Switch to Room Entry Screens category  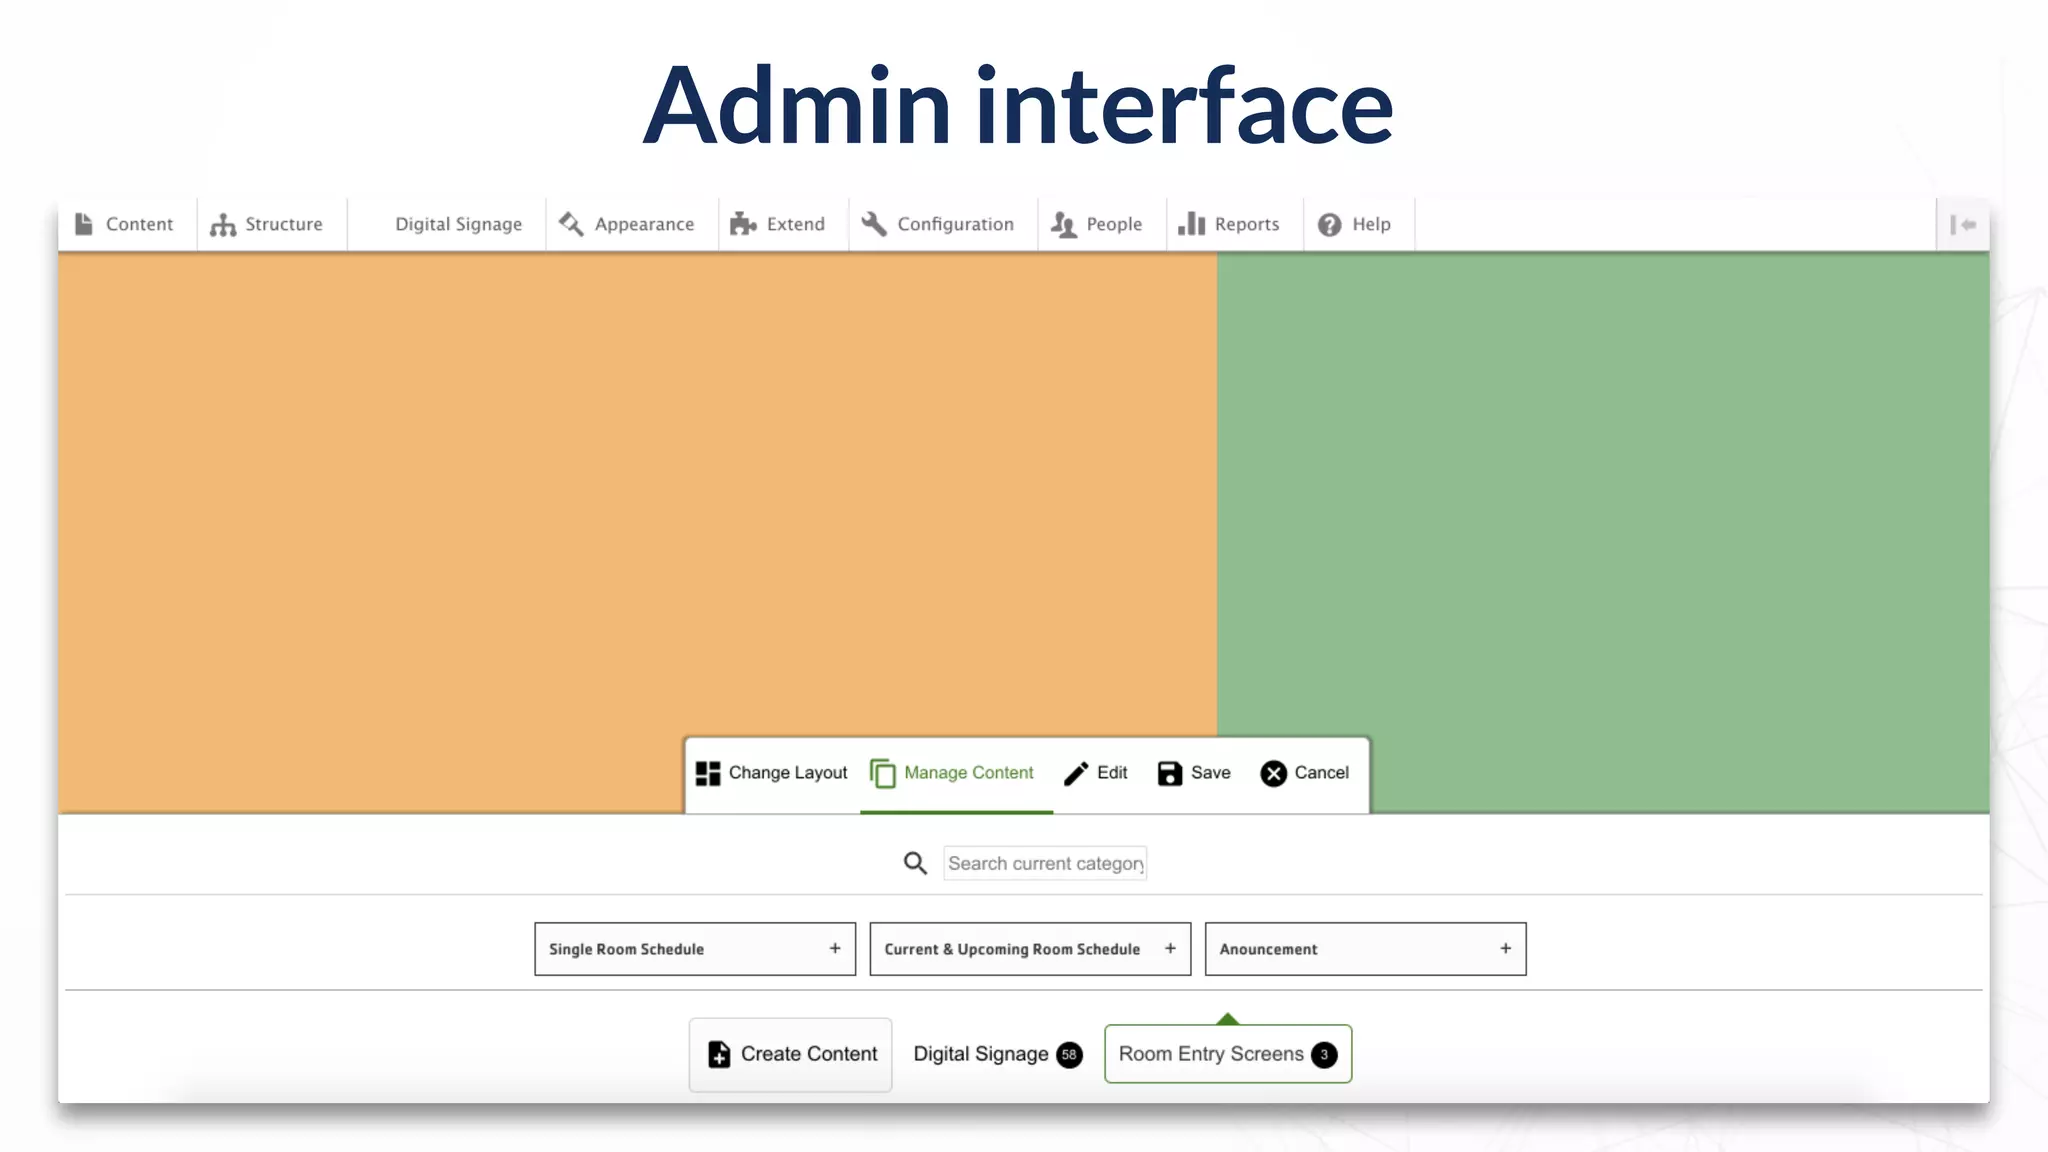coord(1228,1054)
